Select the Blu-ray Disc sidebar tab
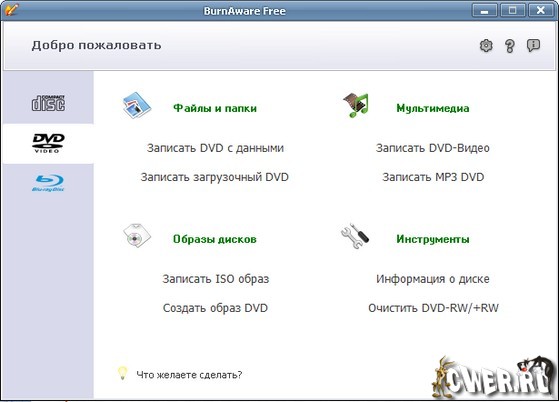Viewport: 559px width, 402px height. point(48,183)
